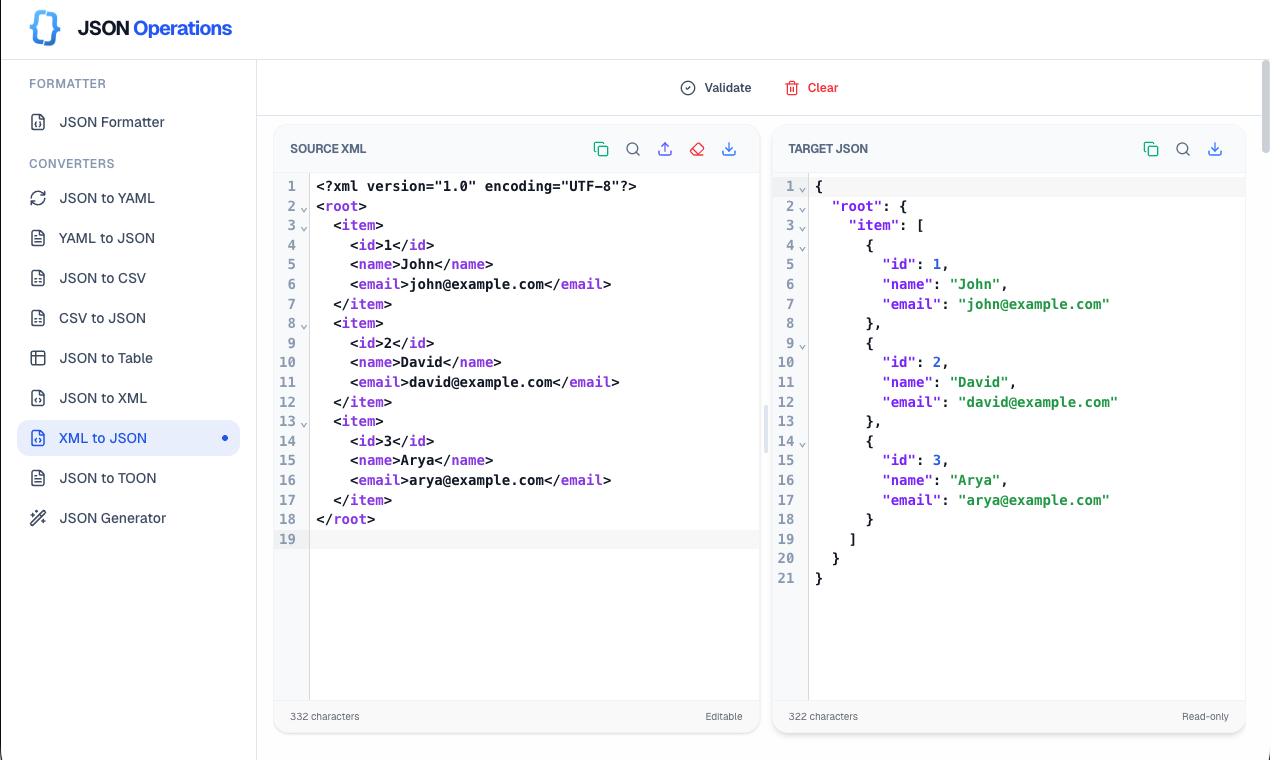Click the red Clear button
1270x760 pixels.
[811, 87]
